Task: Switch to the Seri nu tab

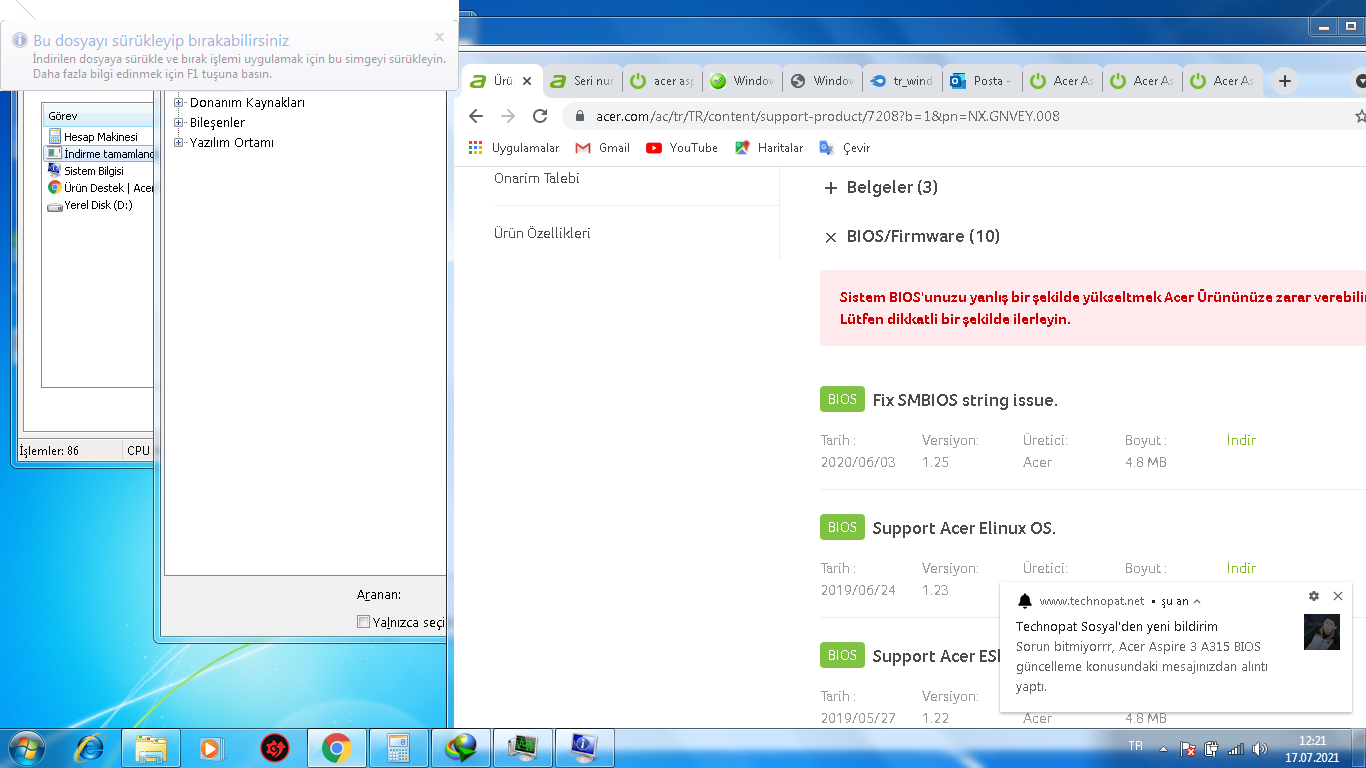Action: coord(582,81)
